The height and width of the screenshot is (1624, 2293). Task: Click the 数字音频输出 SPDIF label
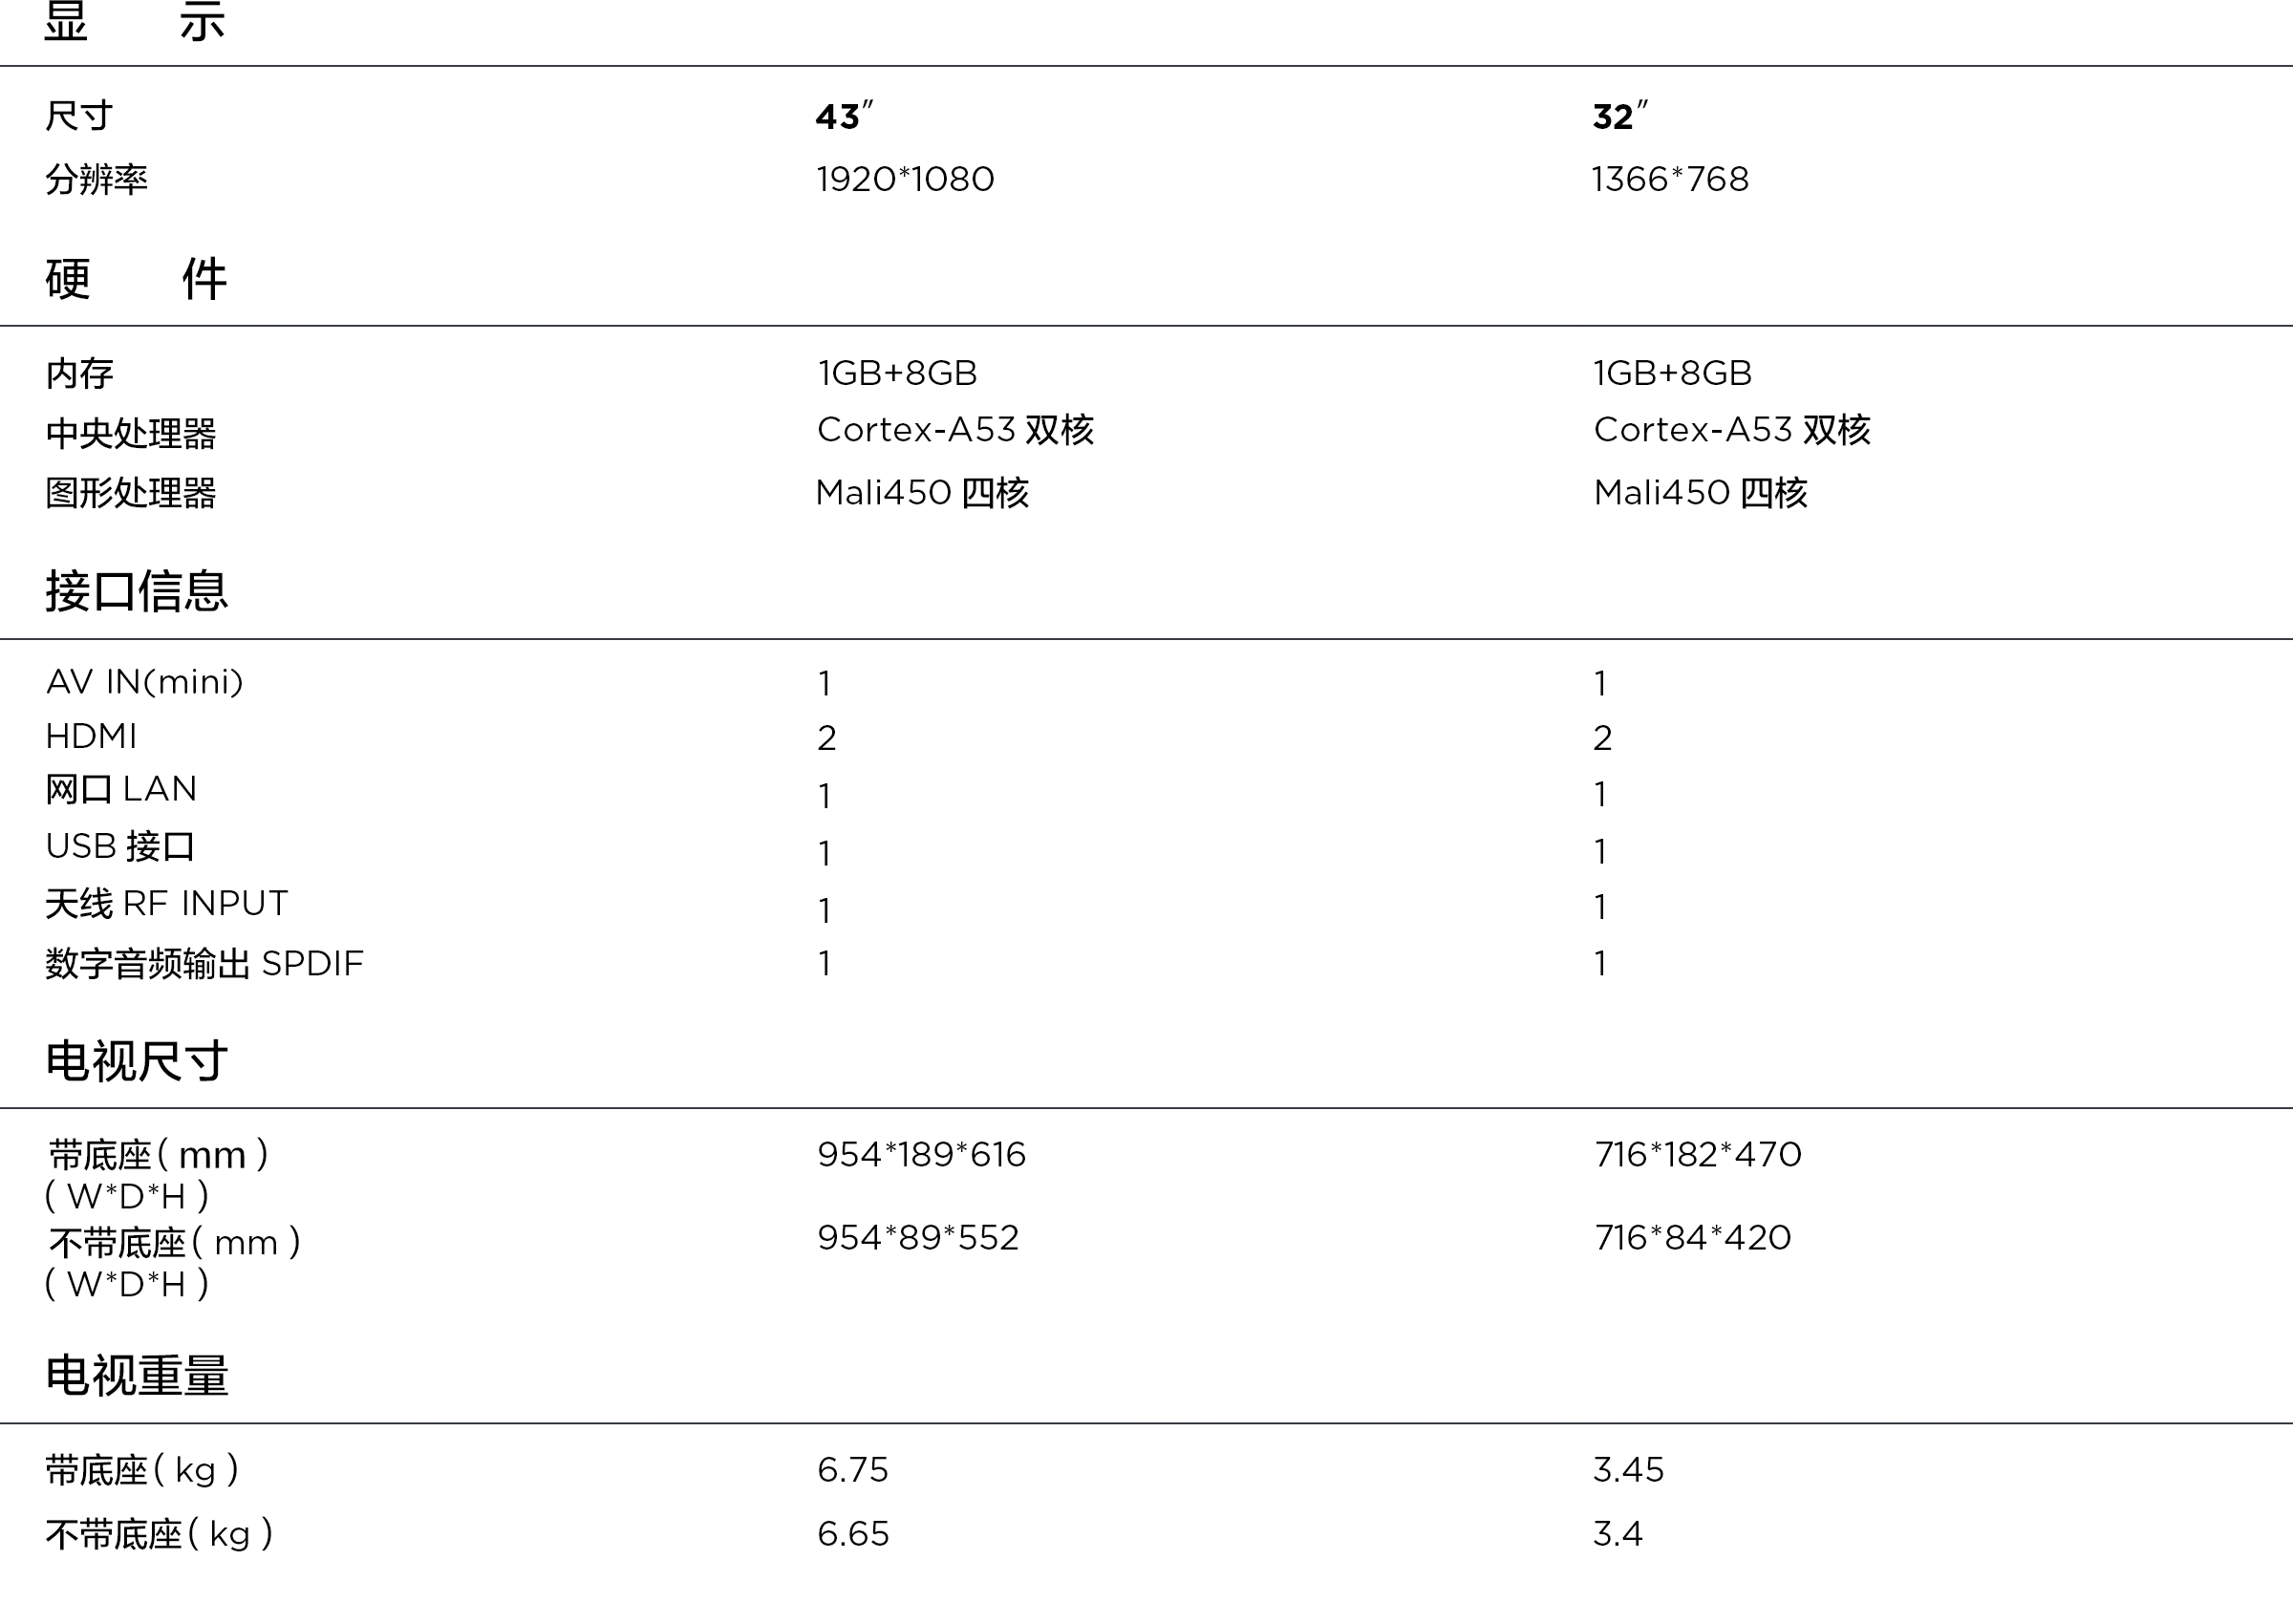(204, 964)
